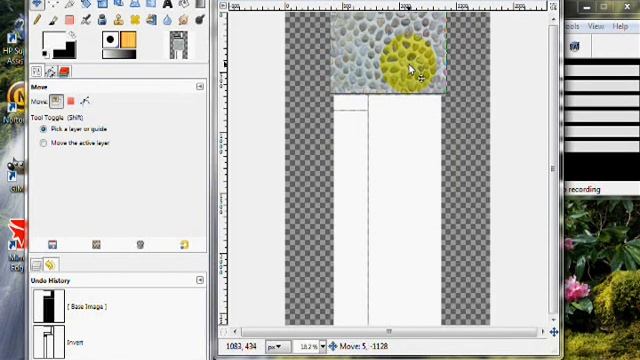Select the Heal tool

(135, 19)
